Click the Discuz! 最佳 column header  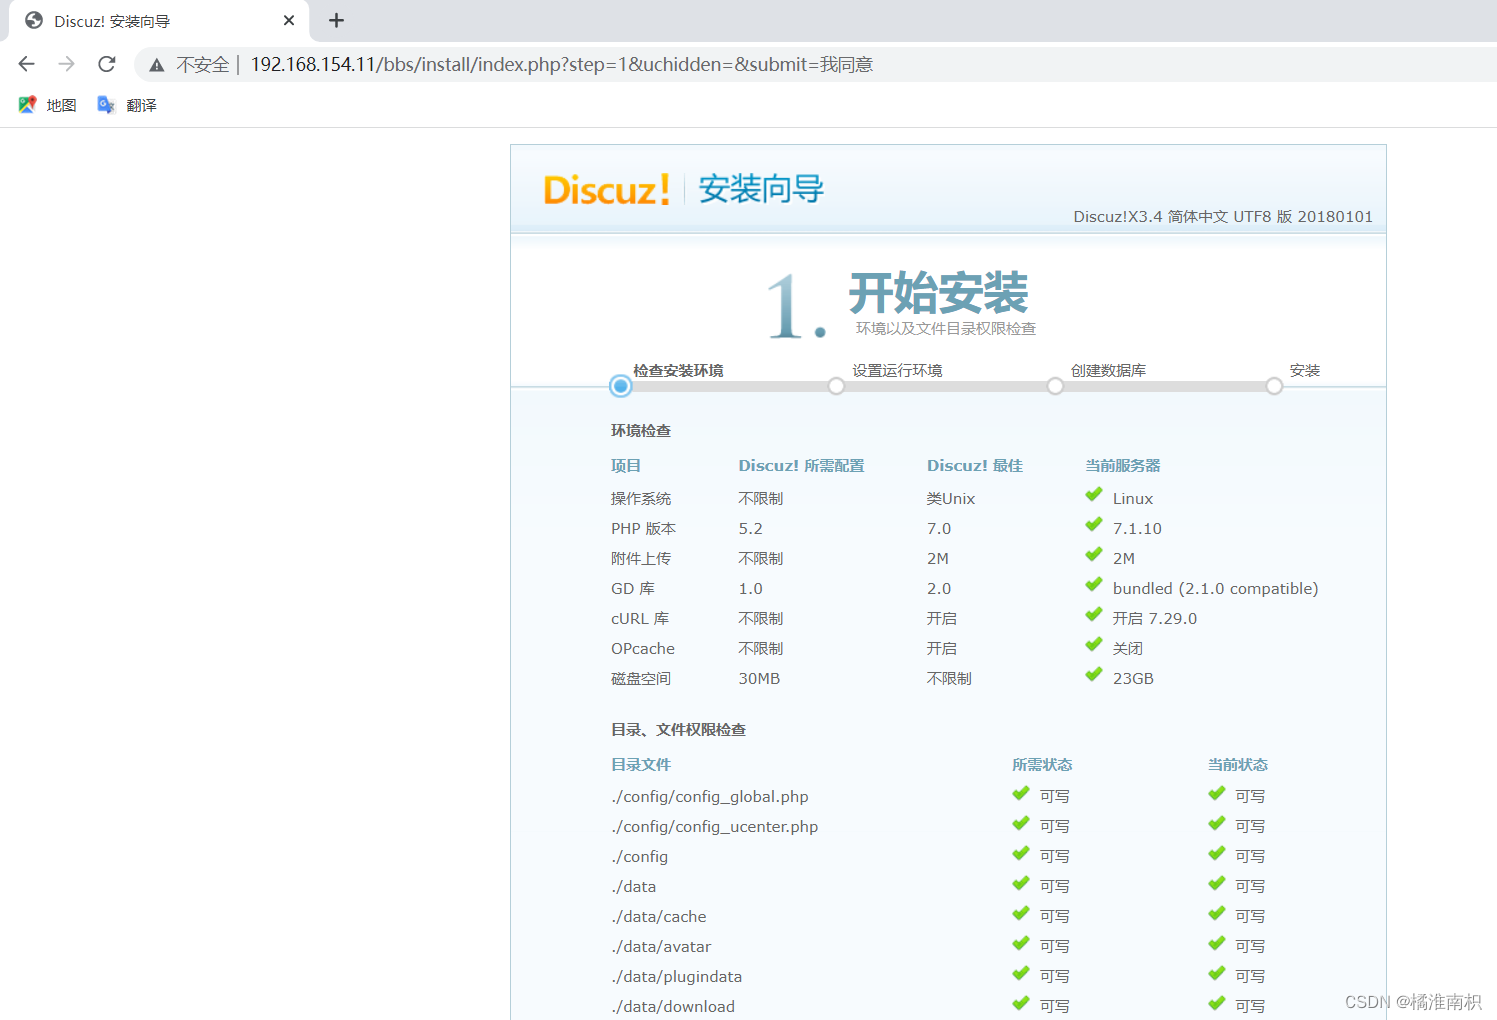tap(975, 466)
